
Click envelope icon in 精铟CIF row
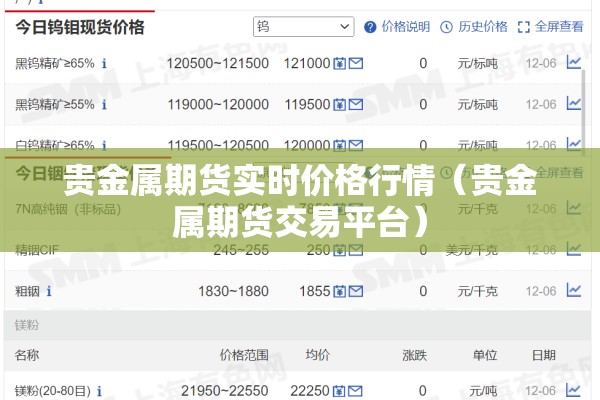click(x=356, y=250)
